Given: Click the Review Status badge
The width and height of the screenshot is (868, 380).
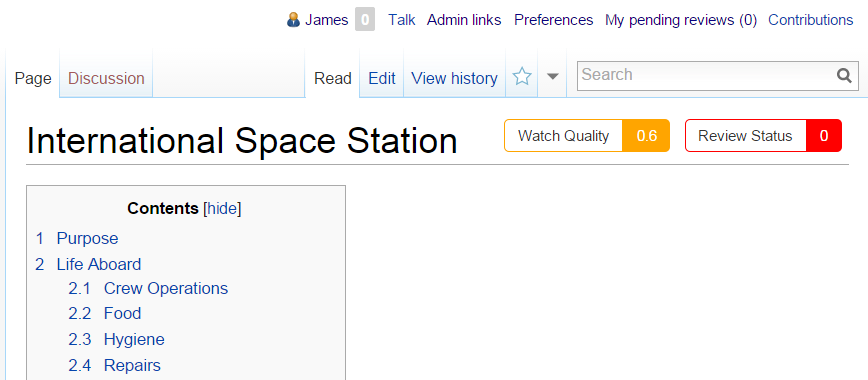Looking at the screenshot, I should [763, 136].
